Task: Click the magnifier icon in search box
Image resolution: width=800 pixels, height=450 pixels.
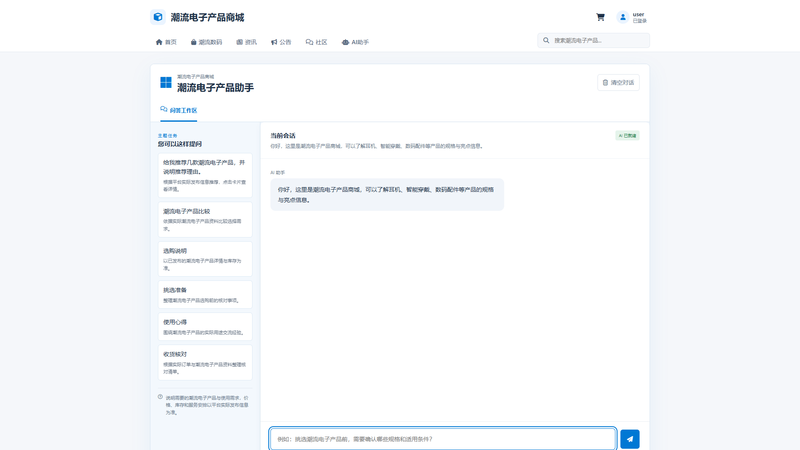Action: pyautogui.click(x=546, y=40)
